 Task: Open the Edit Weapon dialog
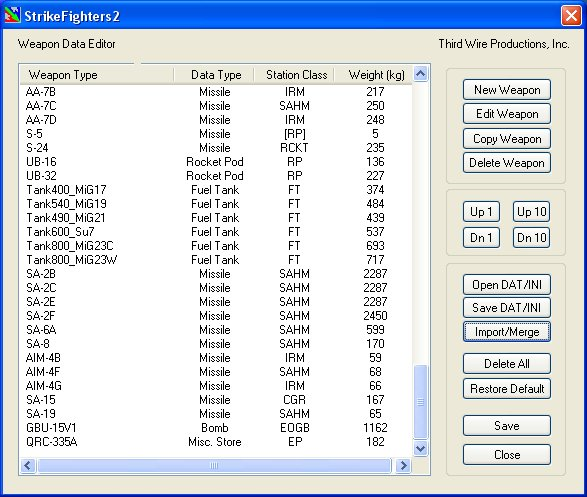point(507,114)
